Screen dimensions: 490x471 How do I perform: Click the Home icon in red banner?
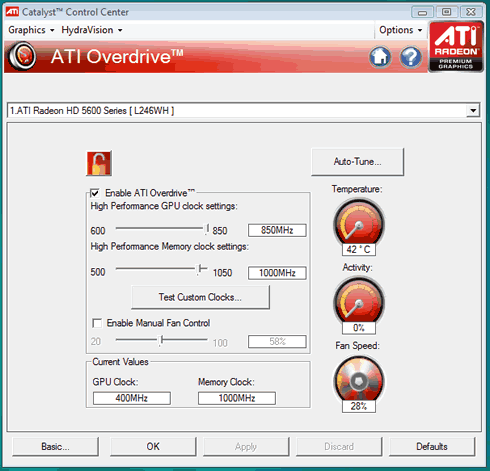(380, 57)
